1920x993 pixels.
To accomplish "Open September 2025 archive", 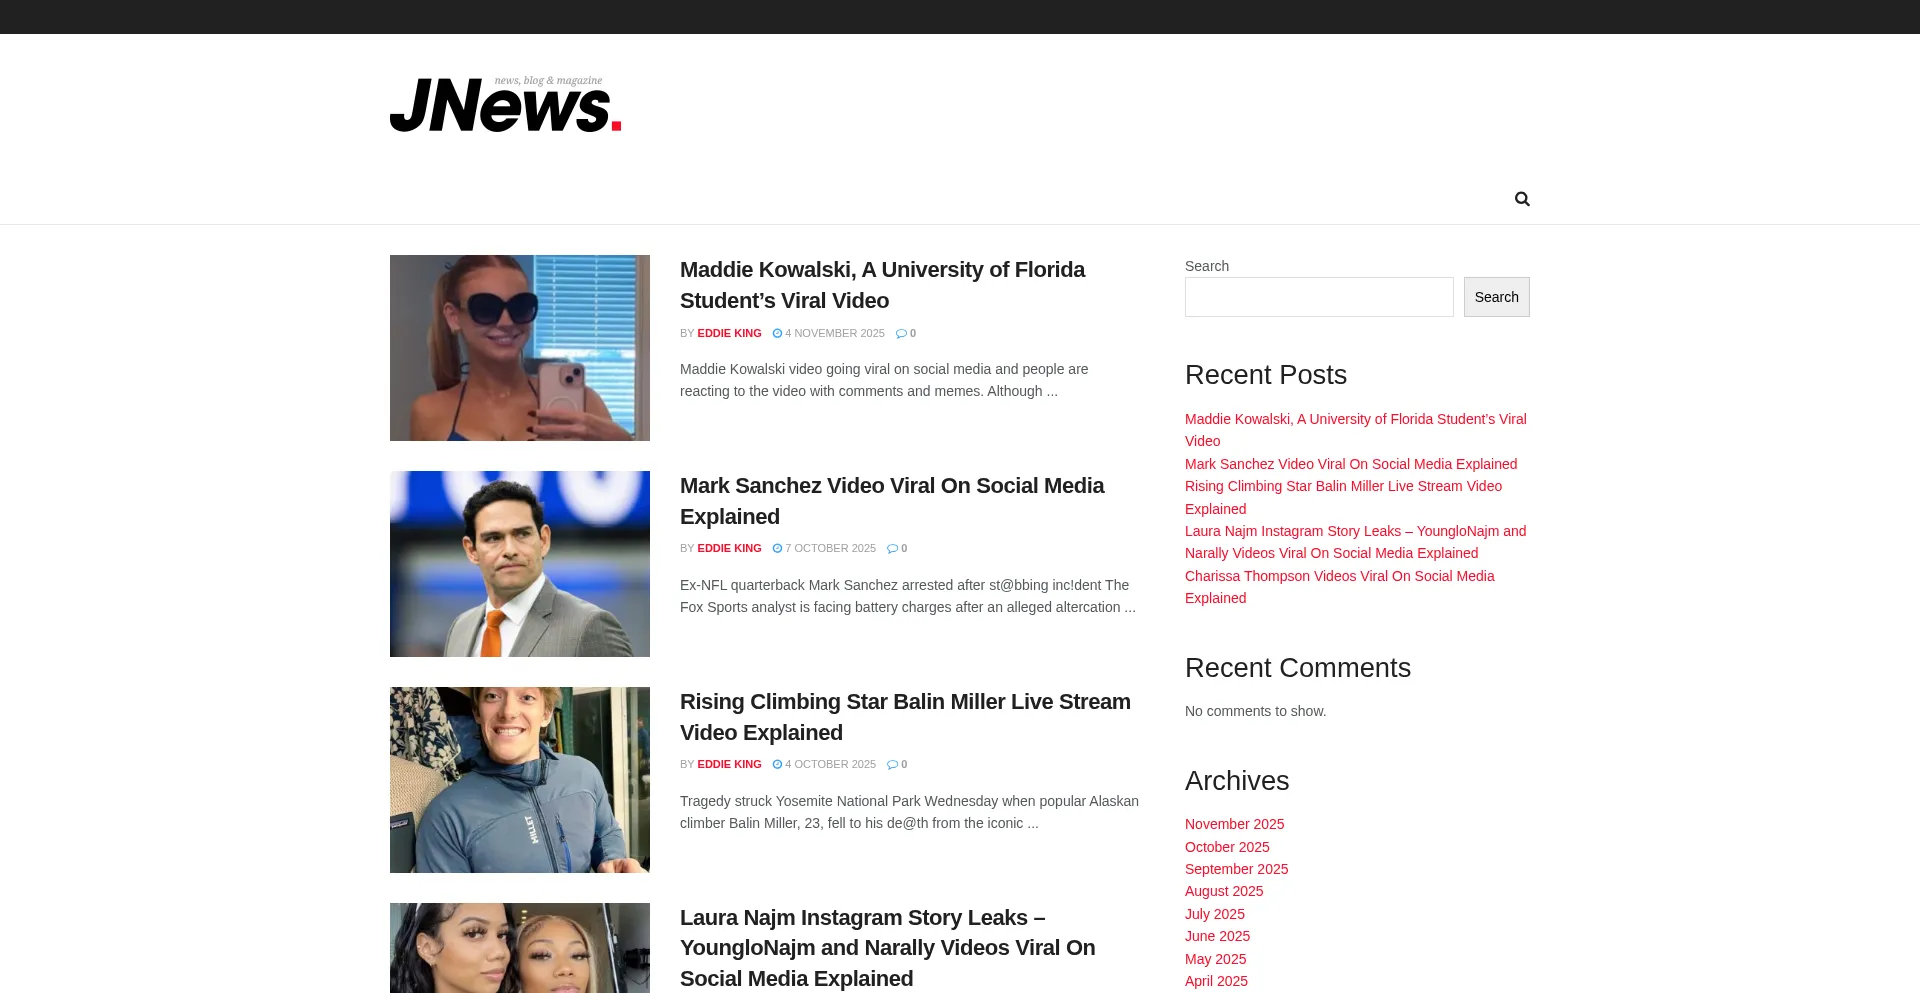I will tap(1236, 869).
